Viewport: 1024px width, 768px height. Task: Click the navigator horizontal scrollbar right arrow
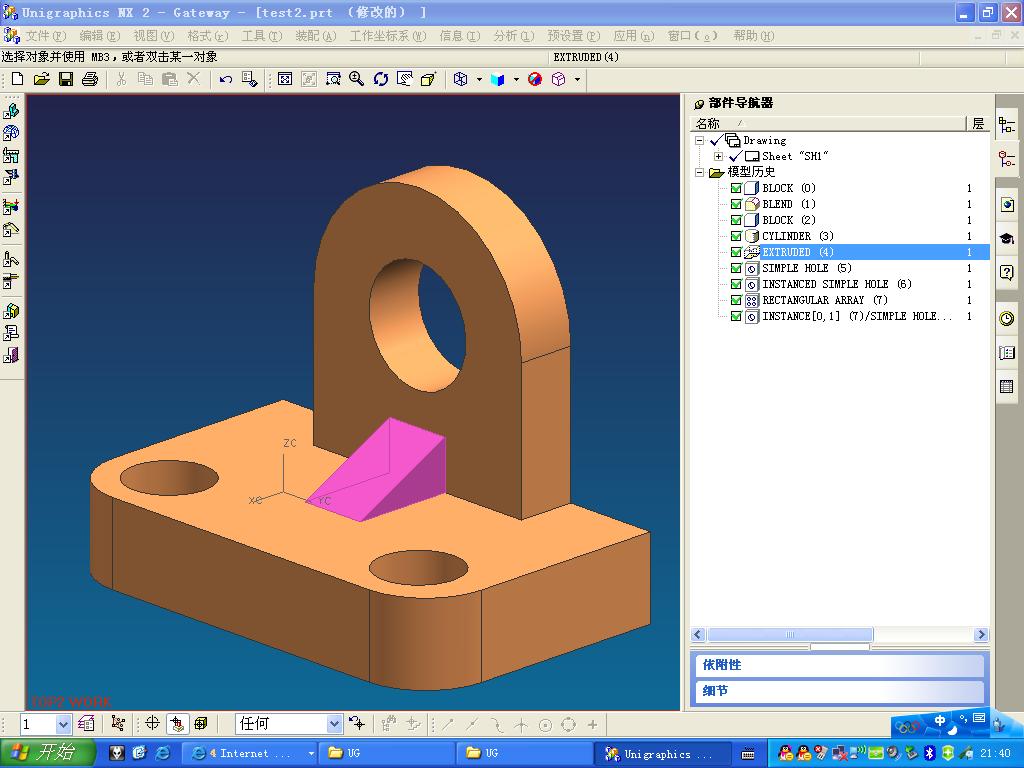tap(981, 635)
